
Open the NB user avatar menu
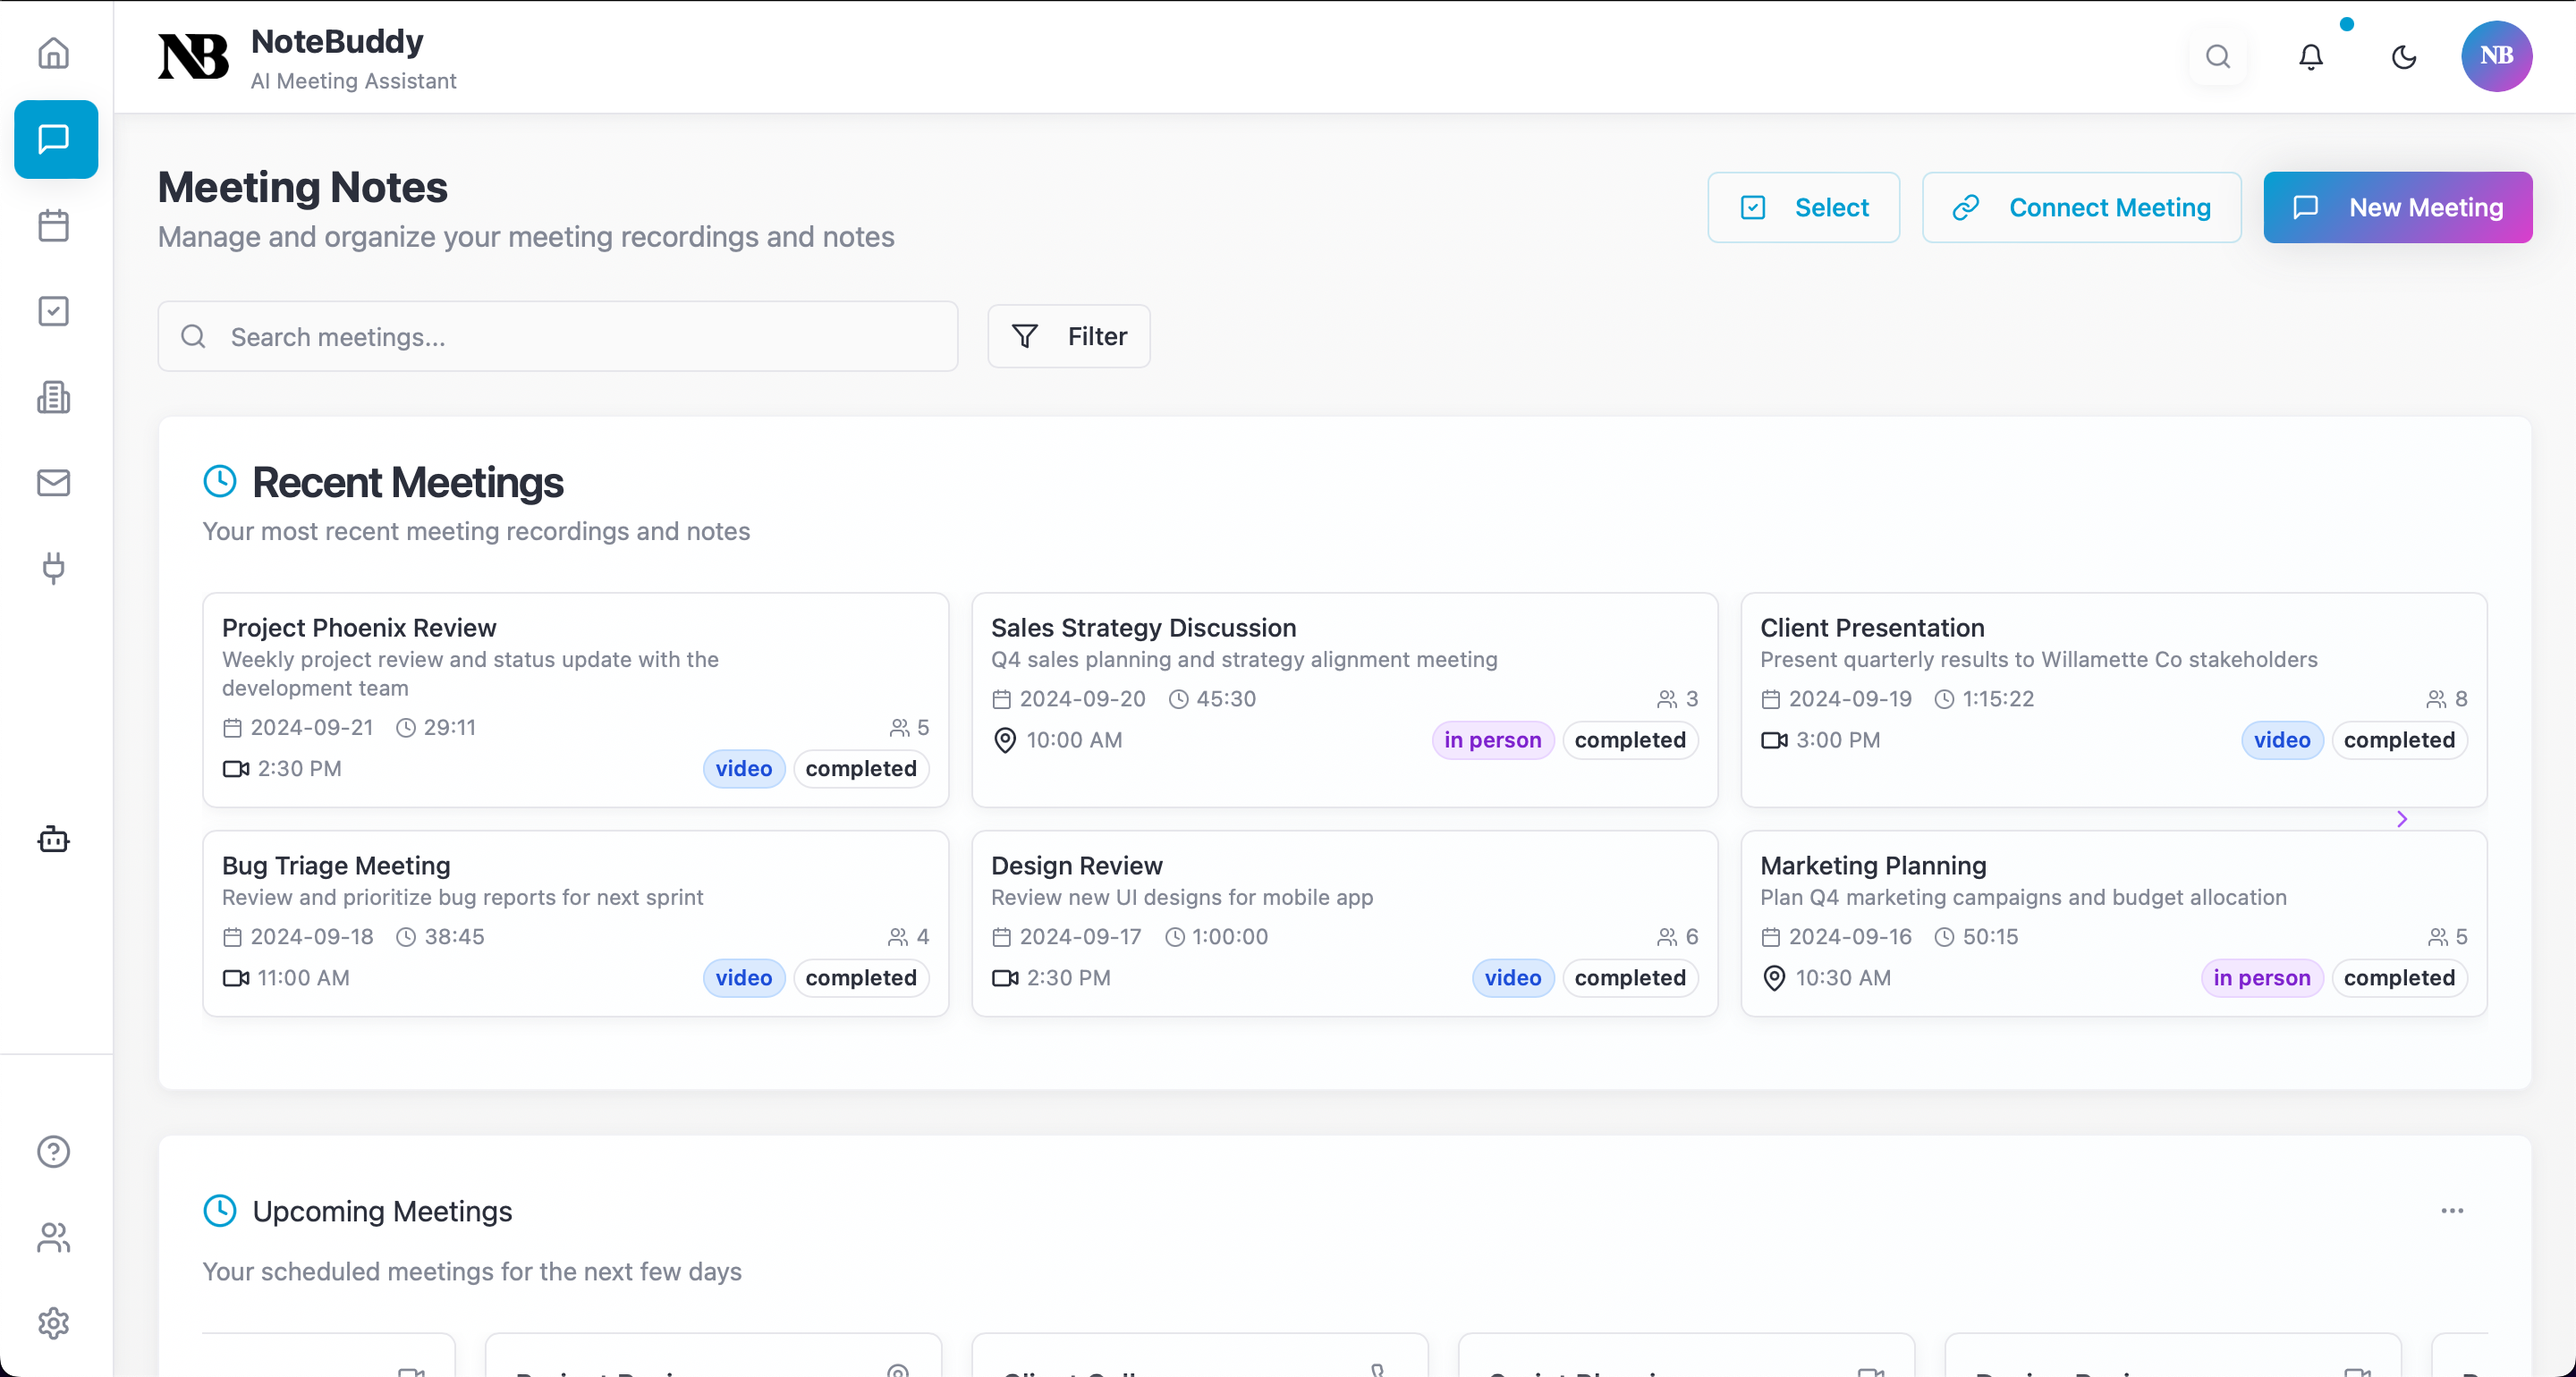2496,56
